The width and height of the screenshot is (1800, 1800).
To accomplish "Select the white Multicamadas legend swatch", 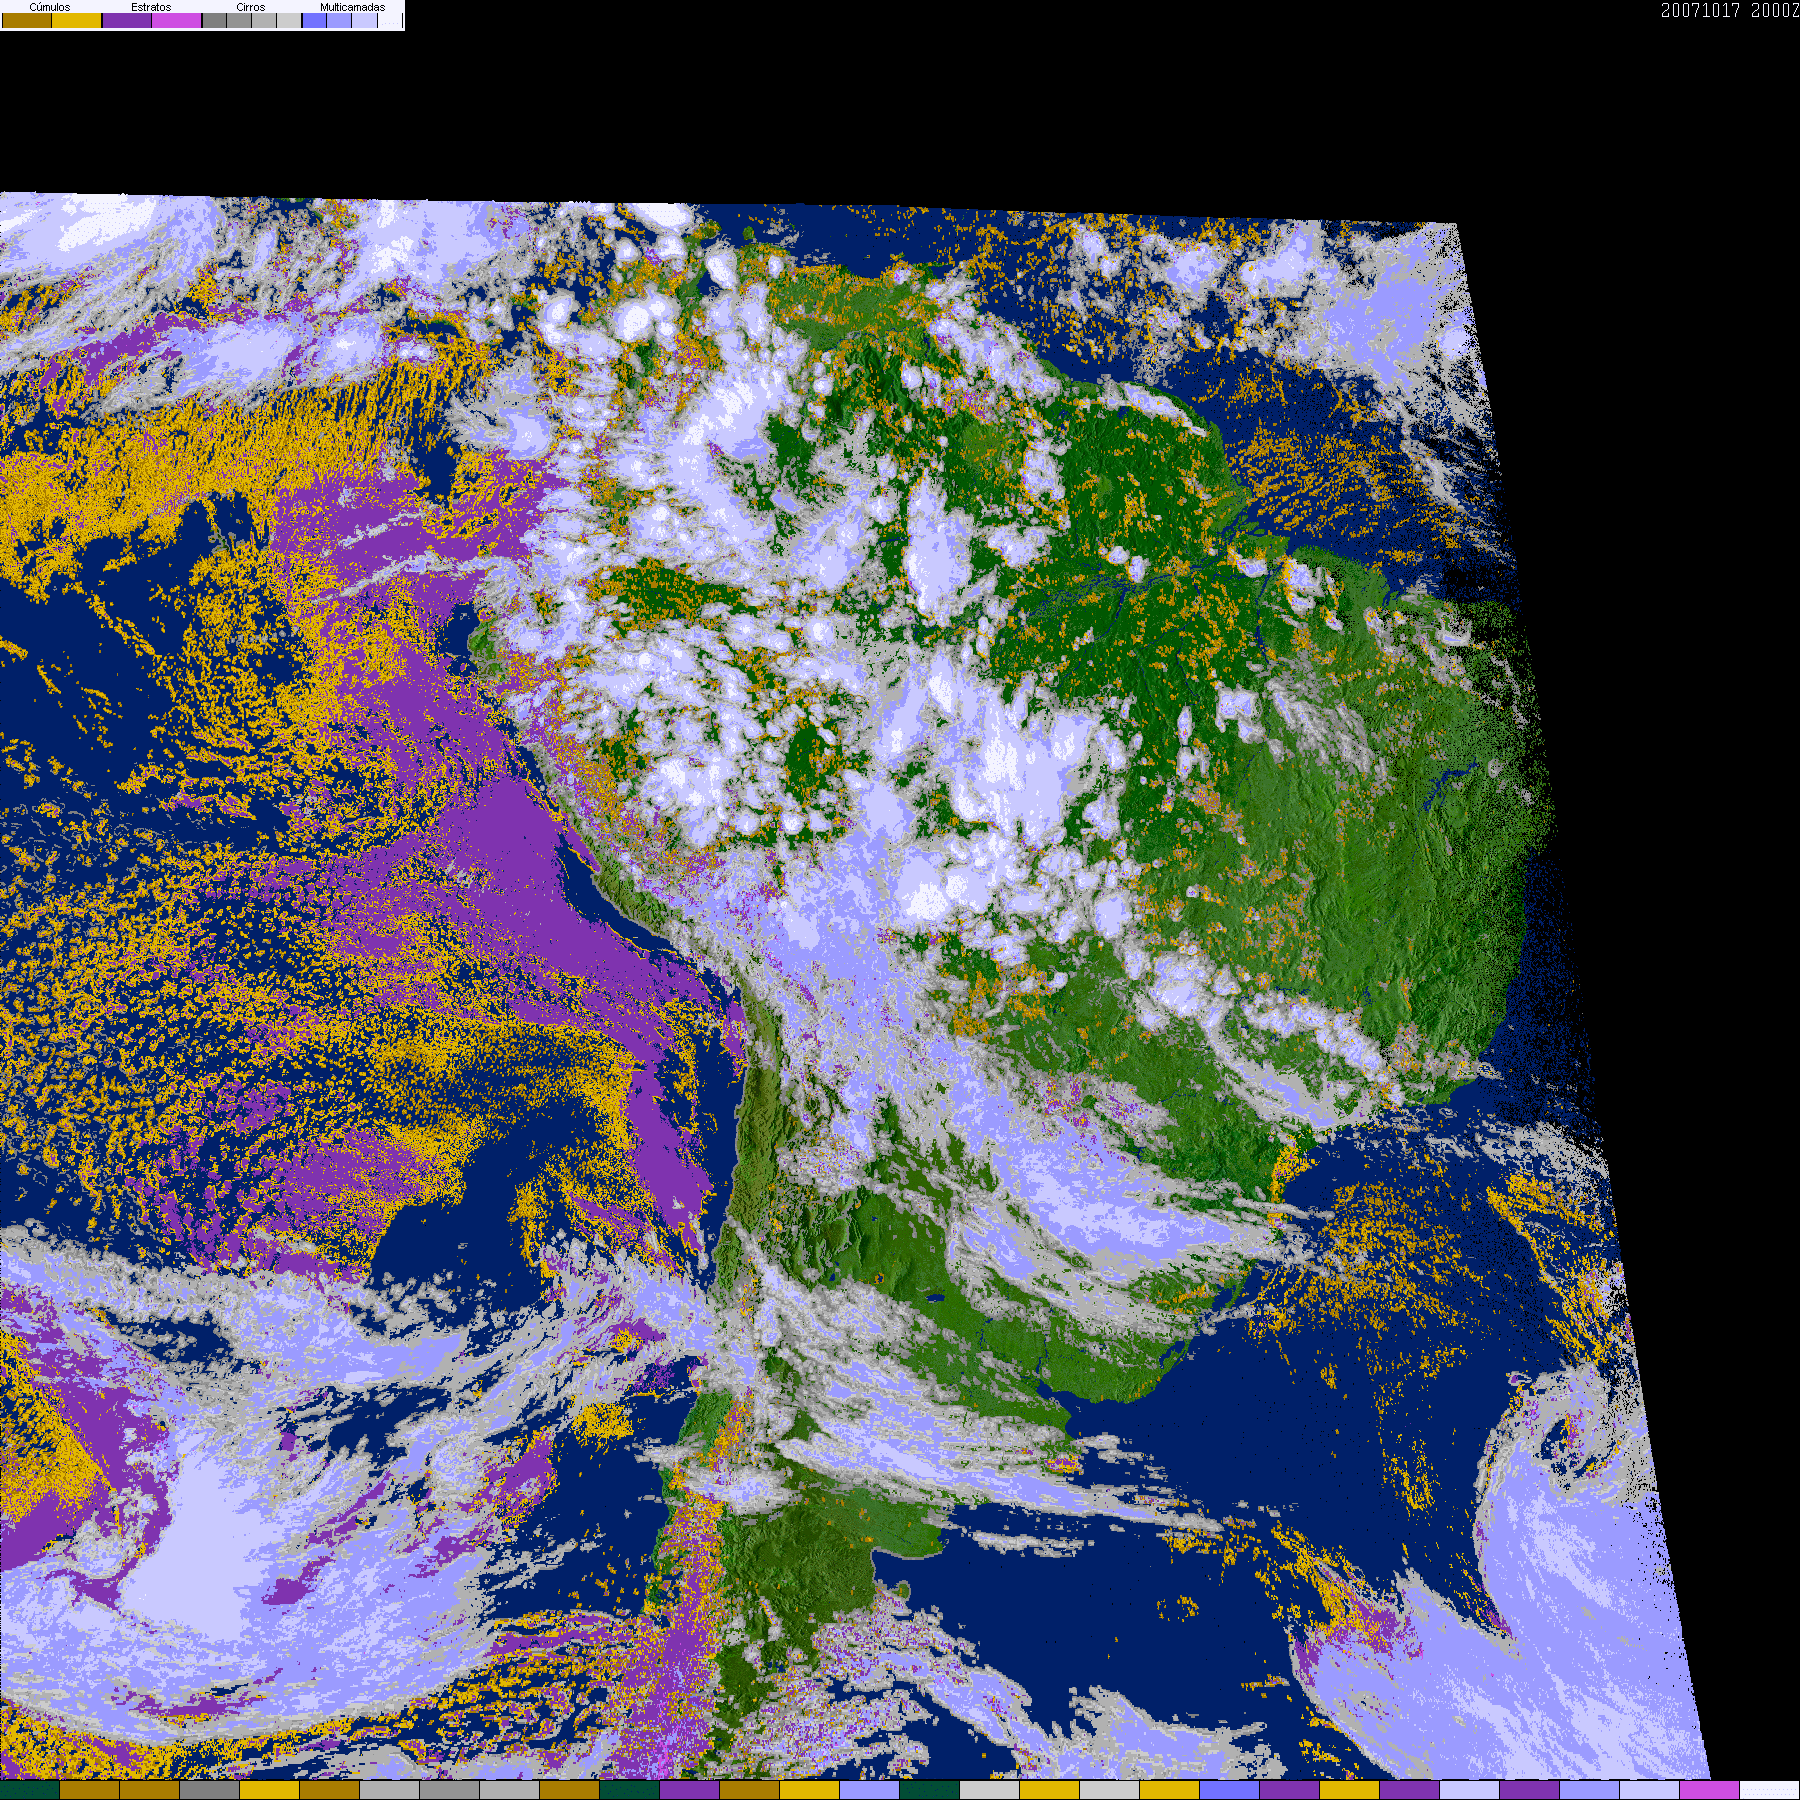I will click(390, 21).
